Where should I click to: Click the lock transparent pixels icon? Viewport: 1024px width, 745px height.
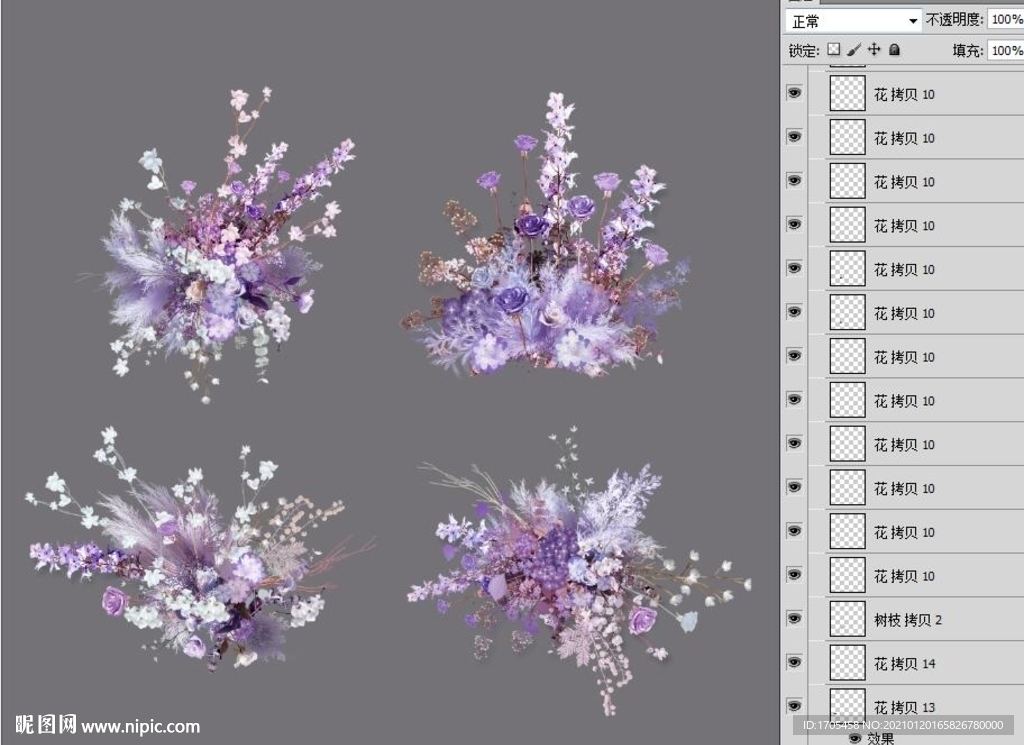coord(833,49)
